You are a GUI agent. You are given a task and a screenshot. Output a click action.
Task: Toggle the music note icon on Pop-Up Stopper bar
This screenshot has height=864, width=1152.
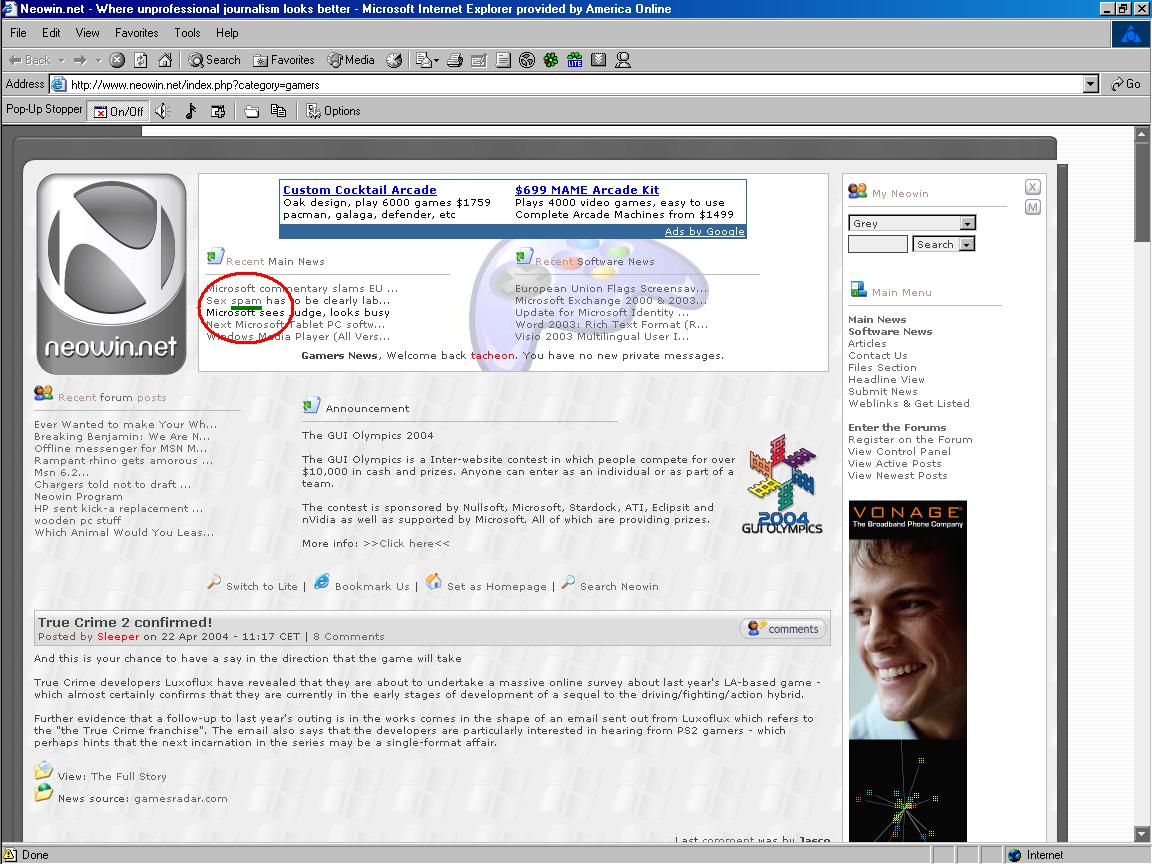point(192,111)
